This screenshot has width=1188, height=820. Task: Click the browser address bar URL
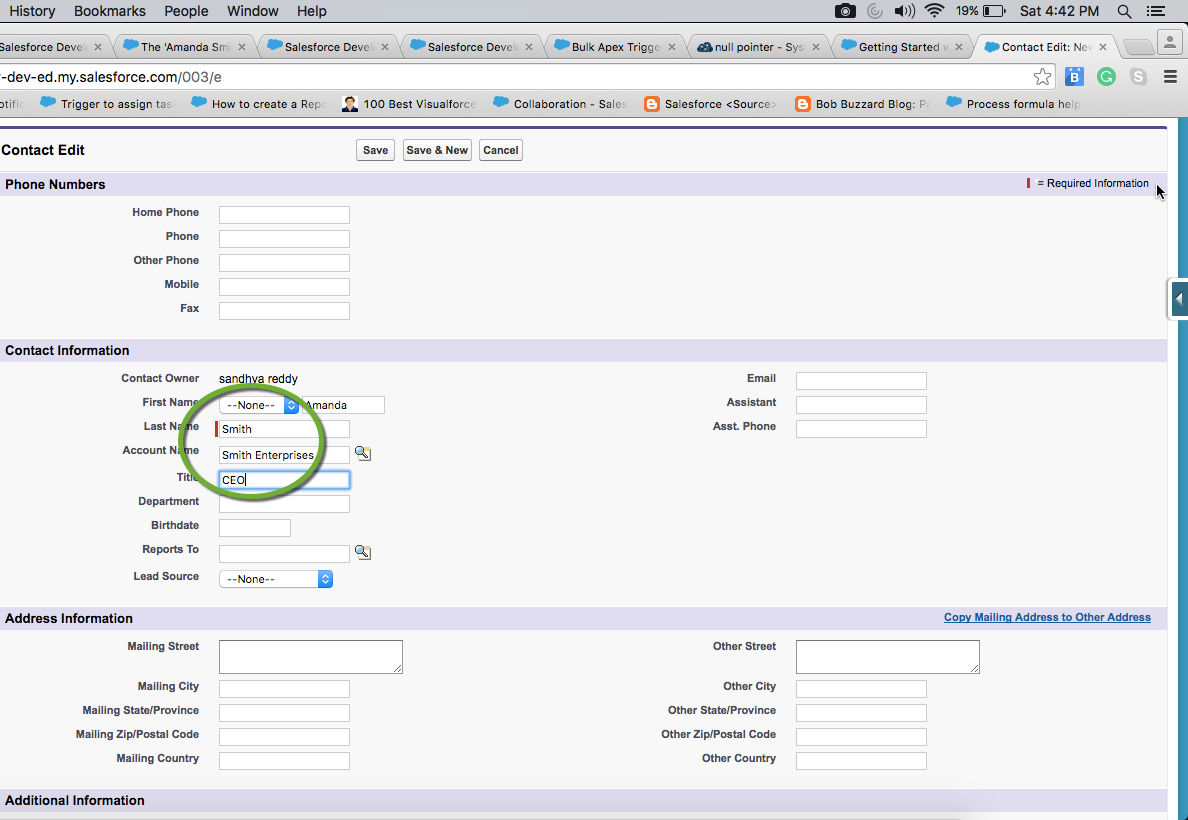tap(111, 77)
